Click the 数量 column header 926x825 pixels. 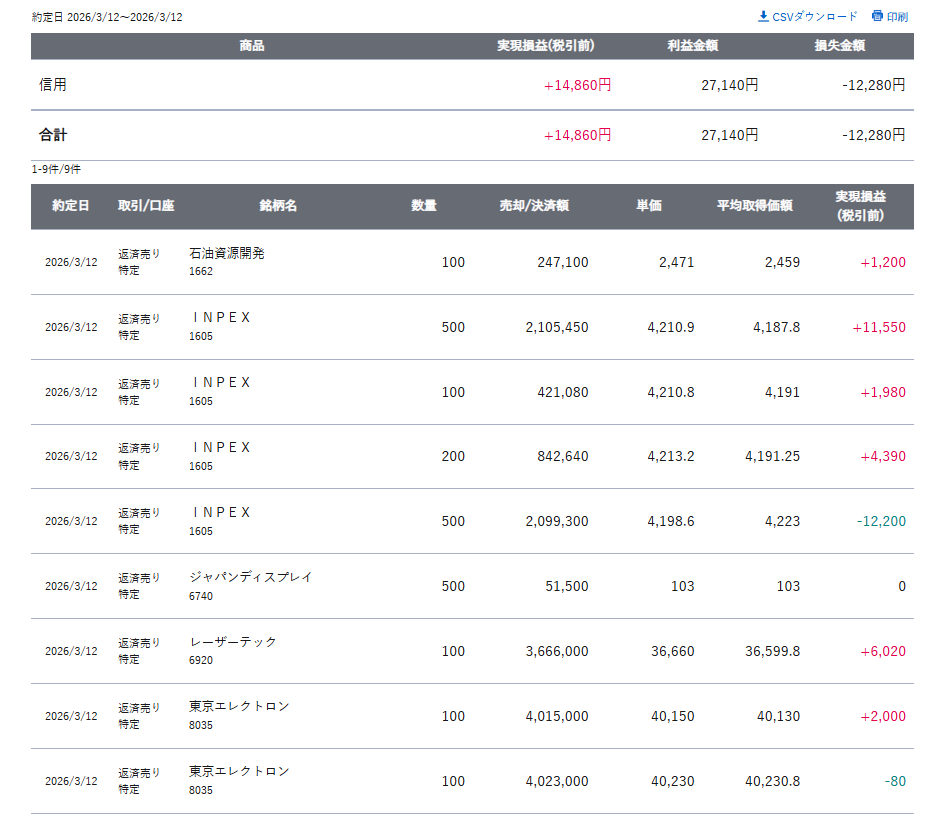[x=424, y=206]
